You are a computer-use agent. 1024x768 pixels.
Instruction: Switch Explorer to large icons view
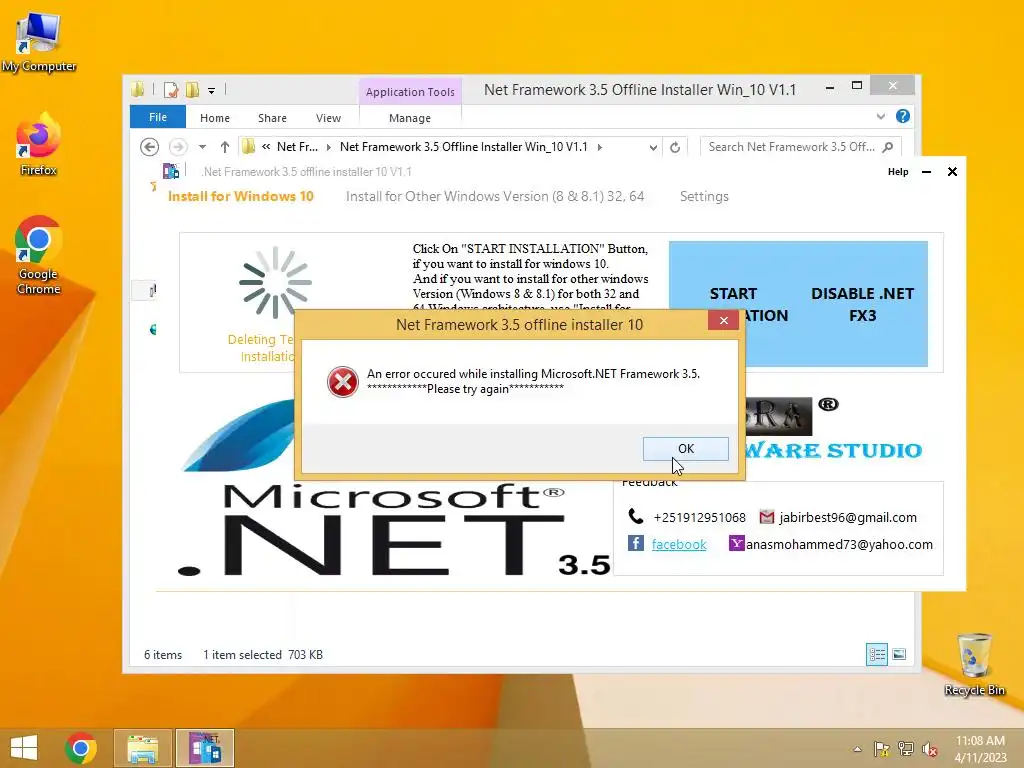pyautogui.click(x=899, y=654)
